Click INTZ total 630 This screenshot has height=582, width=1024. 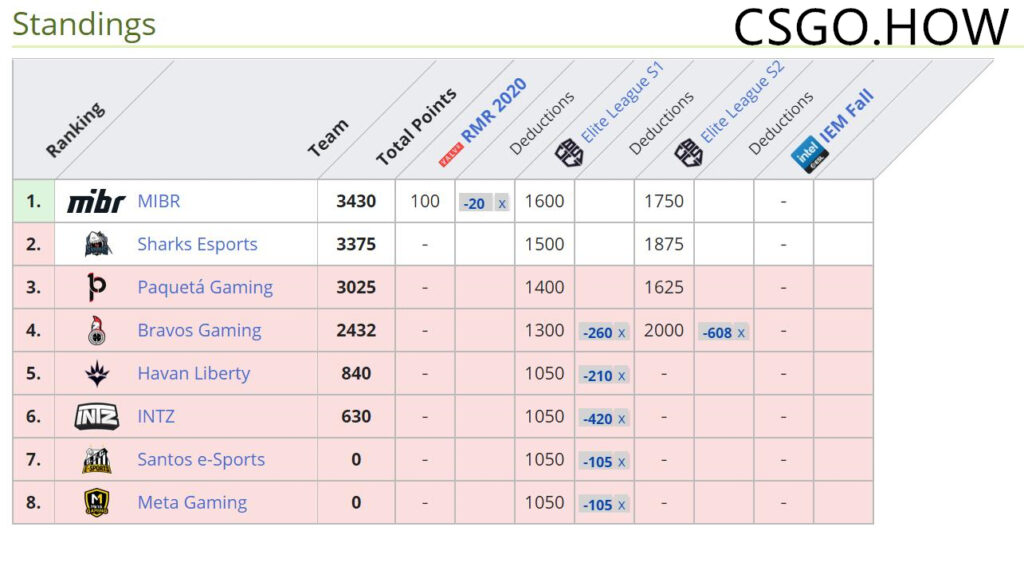point(356,417)
